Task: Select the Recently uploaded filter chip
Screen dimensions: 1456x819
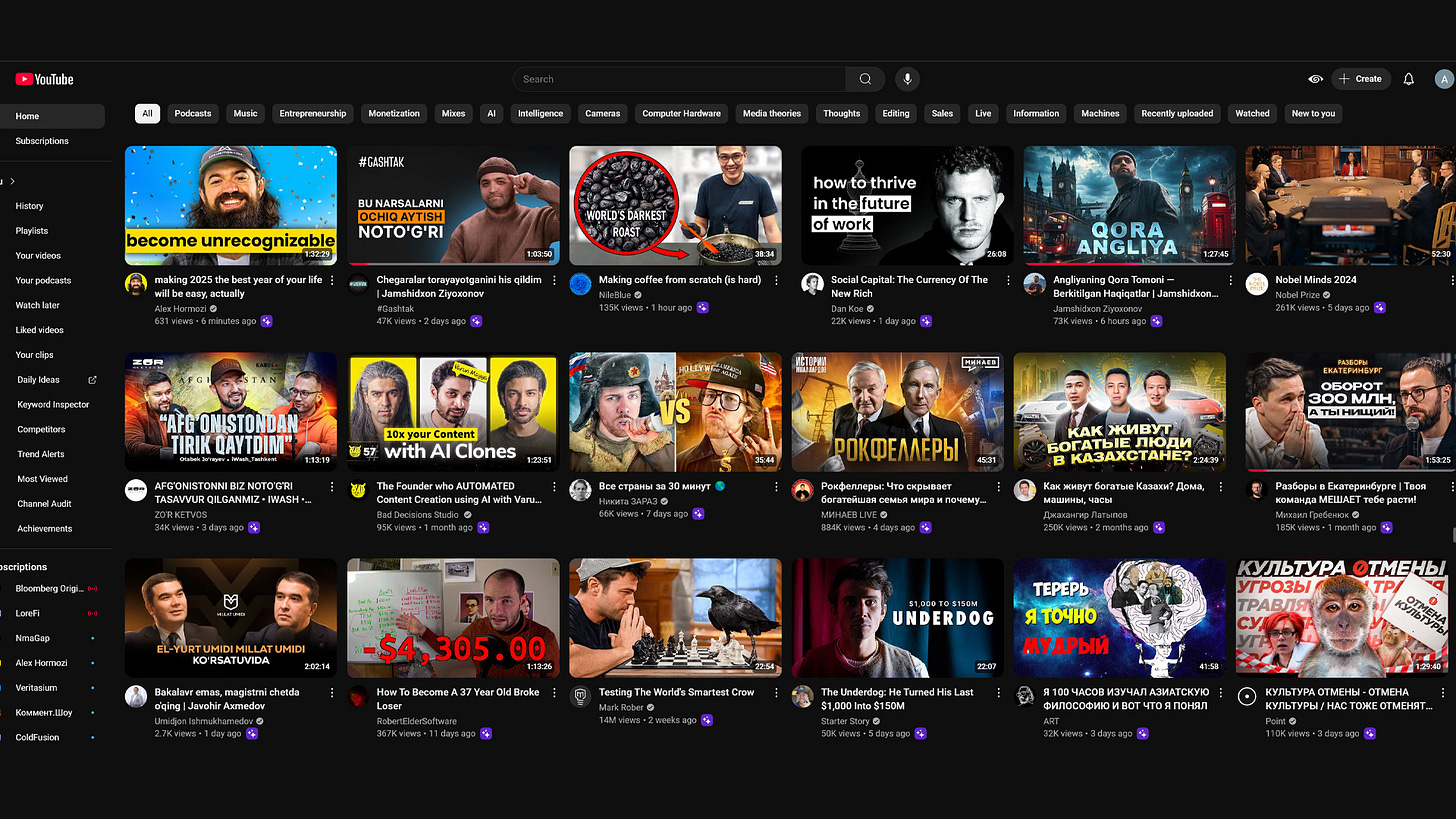Action: pyautogui.click(x=1177, y=114)
